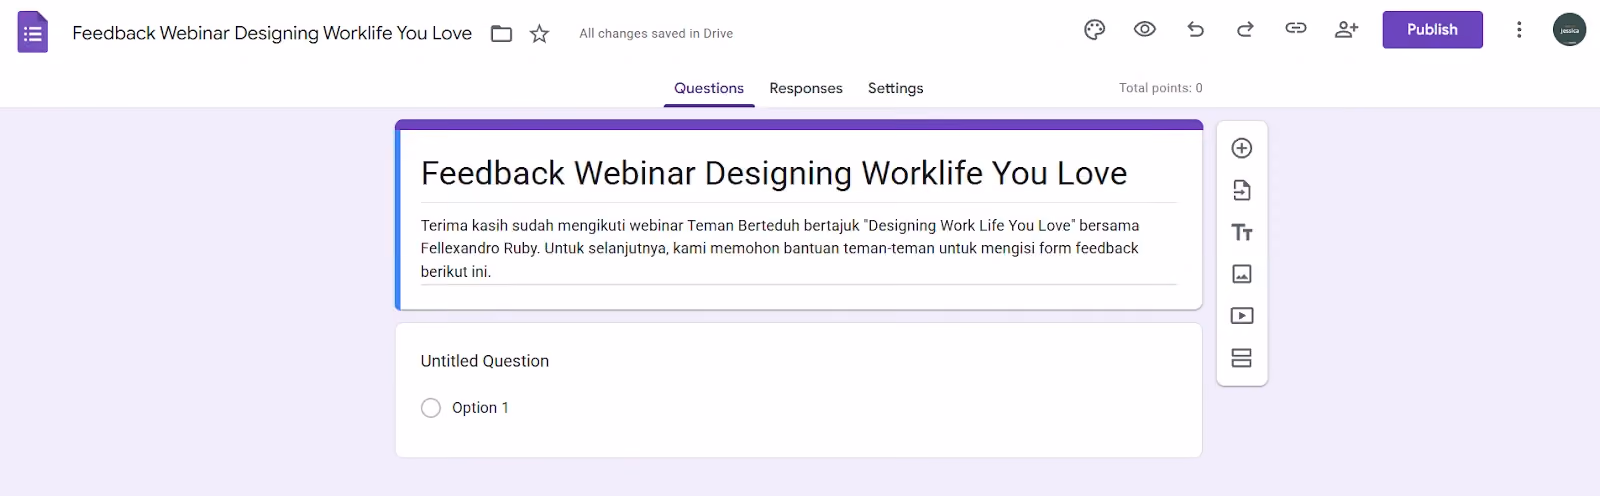Image resolution: width=1600 pixels, height=496 pixels.
Task: Click the All changes saved status
Action: (x=656, y=34)
